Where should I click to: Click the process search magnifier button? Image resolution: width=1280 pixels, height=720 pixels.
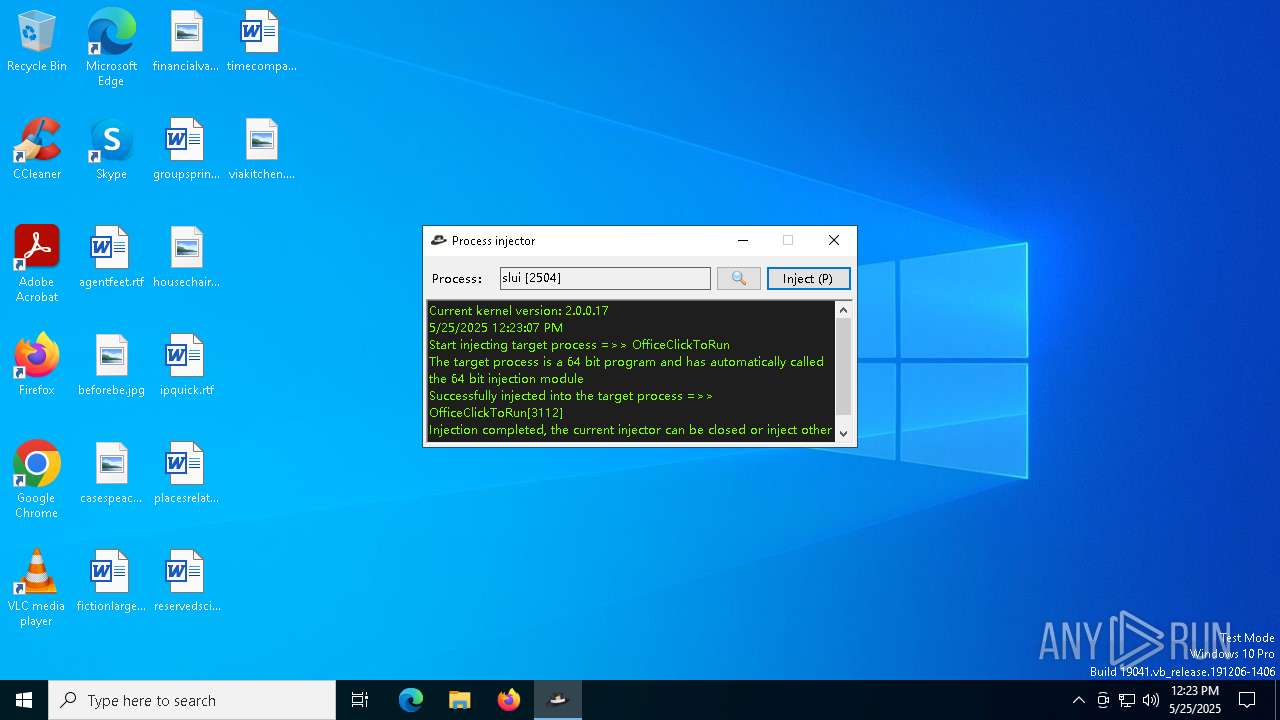(739, 278)
